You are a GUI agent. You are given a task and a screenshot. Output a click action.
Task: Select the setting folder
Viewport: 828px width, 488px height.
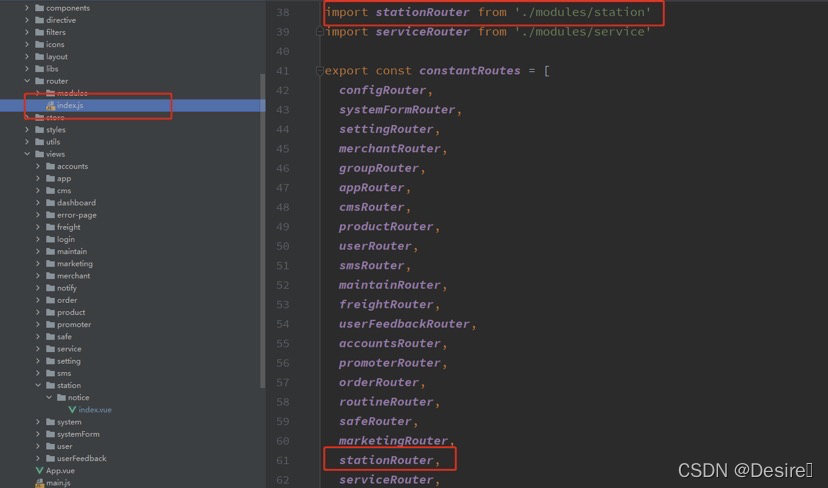pos(69,361)
